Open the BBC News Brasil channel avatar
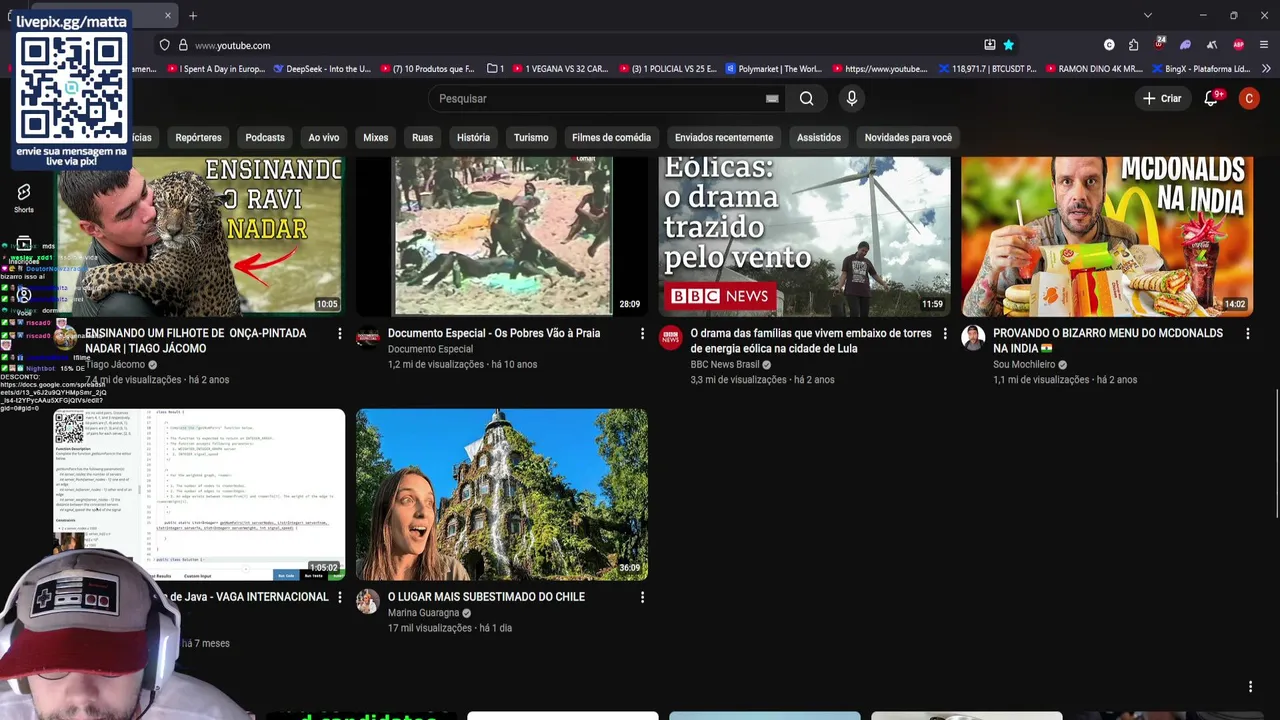The image size is (1280, 720). click(670, 338)
